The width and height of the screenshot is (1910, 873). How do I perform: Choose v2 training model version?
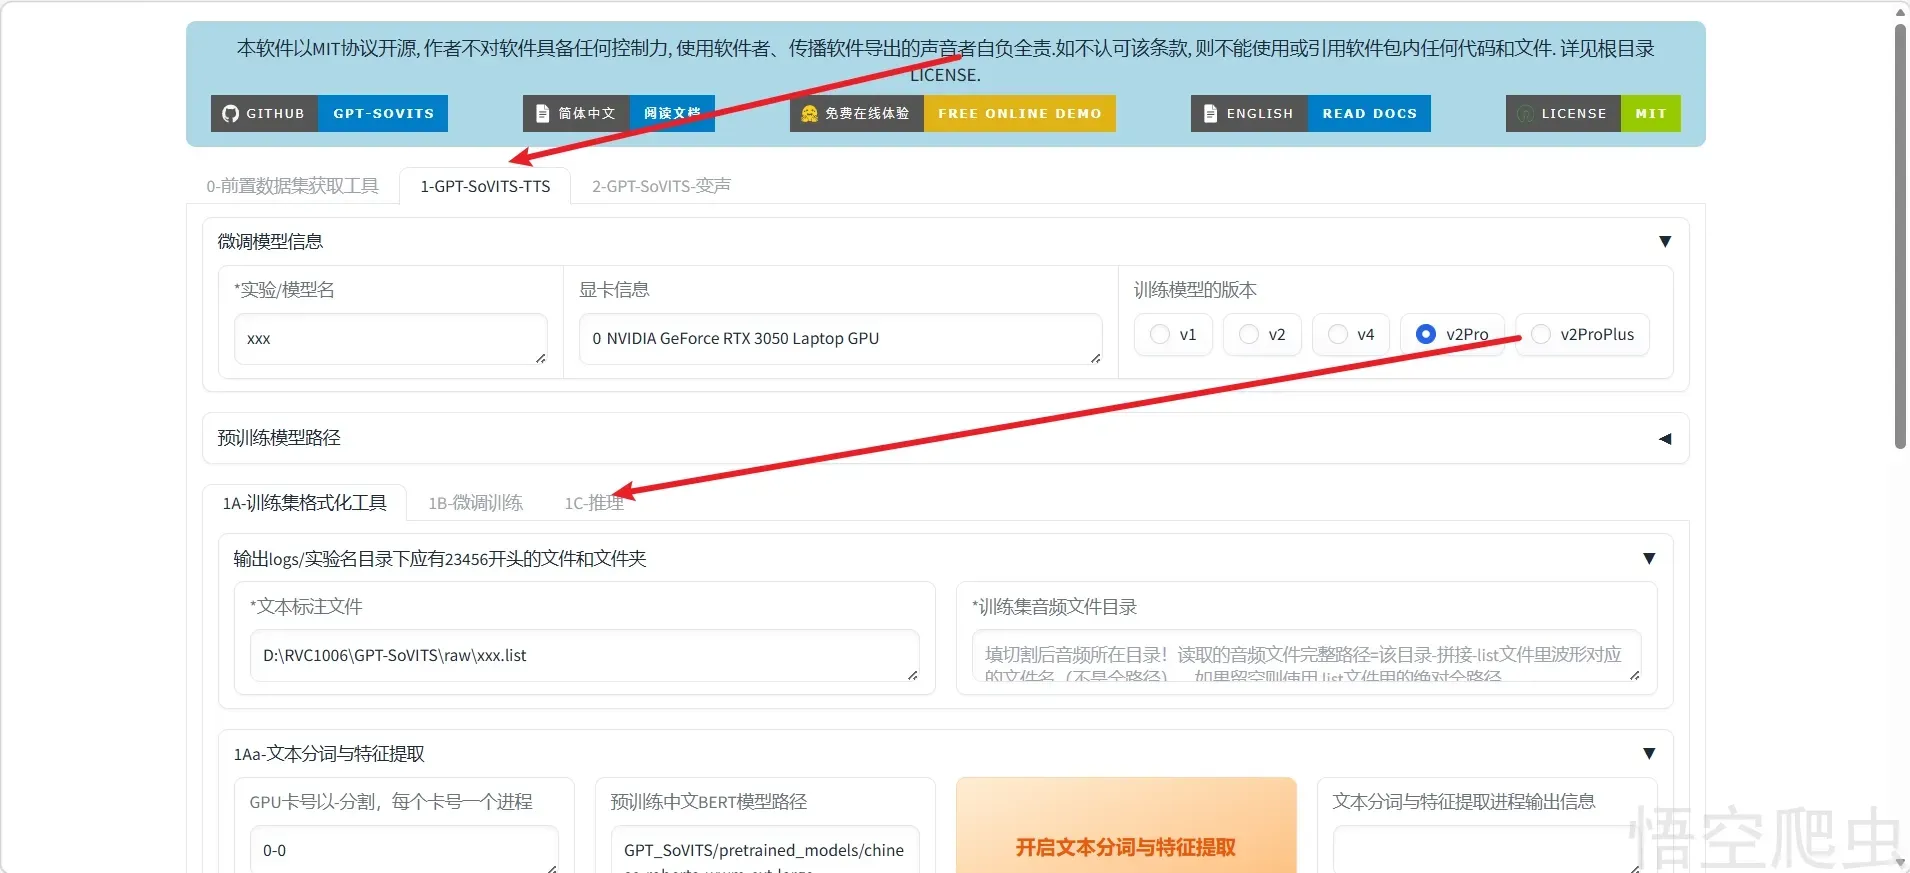pos(1249,335)
